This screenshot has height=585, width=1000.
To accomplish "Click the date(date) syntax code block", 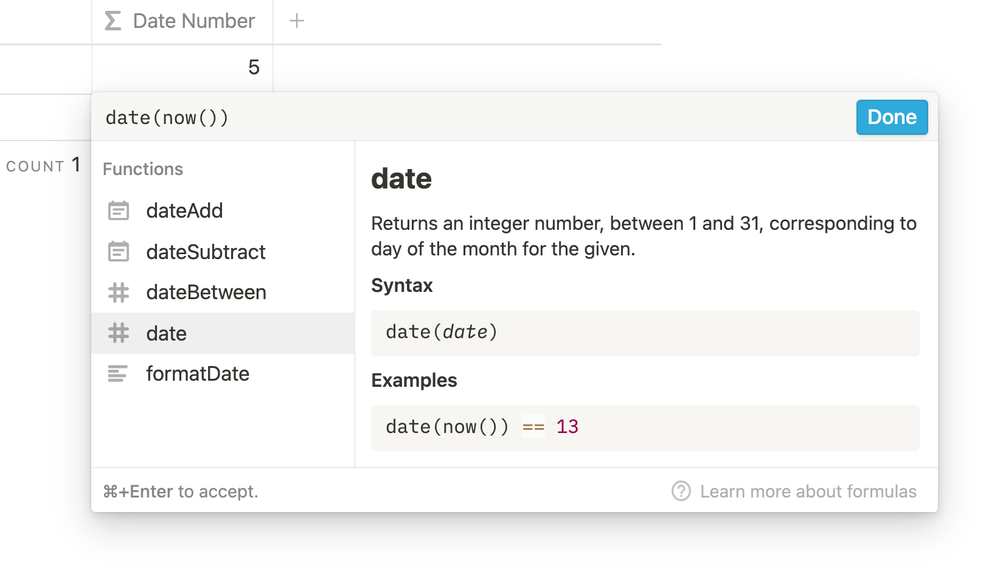I will [x=645, y=332].
